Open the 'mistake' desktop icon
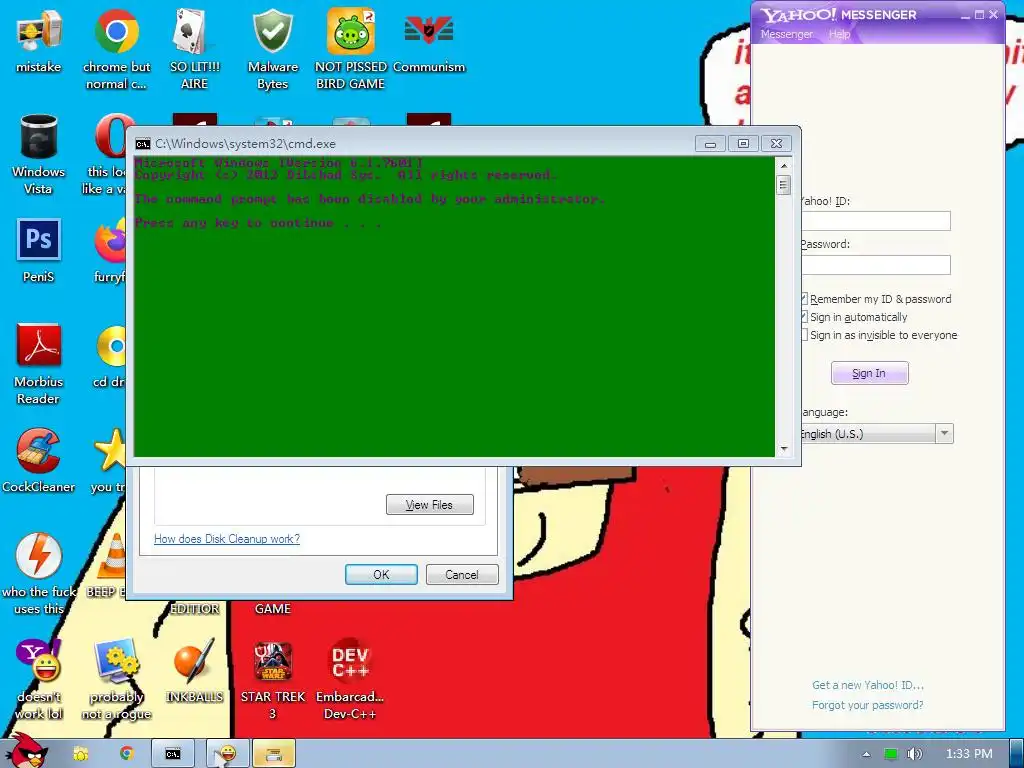Image resolution: width=1024 pixels, height=768 pixels. point(38,42)
